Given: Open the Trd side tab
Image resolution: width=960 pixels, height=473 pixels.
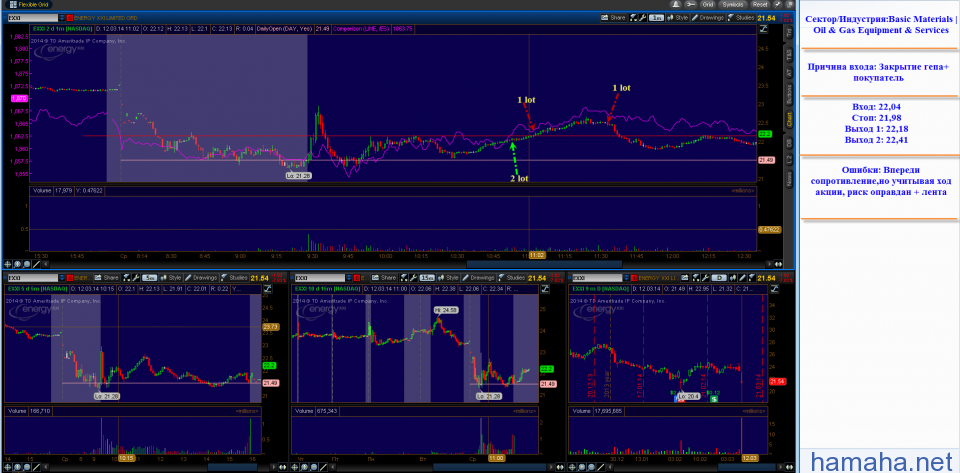Looking at the screenshot, I should point(789,32).
